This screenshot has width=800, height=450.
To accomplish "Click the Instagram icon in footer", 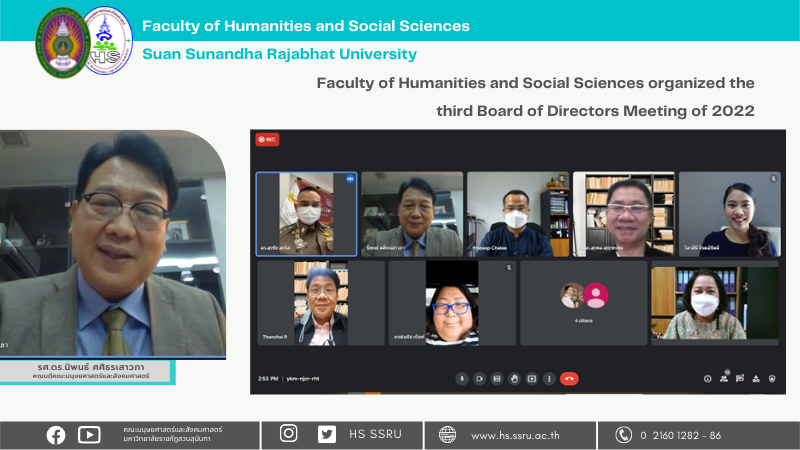I will click(289, 434).
